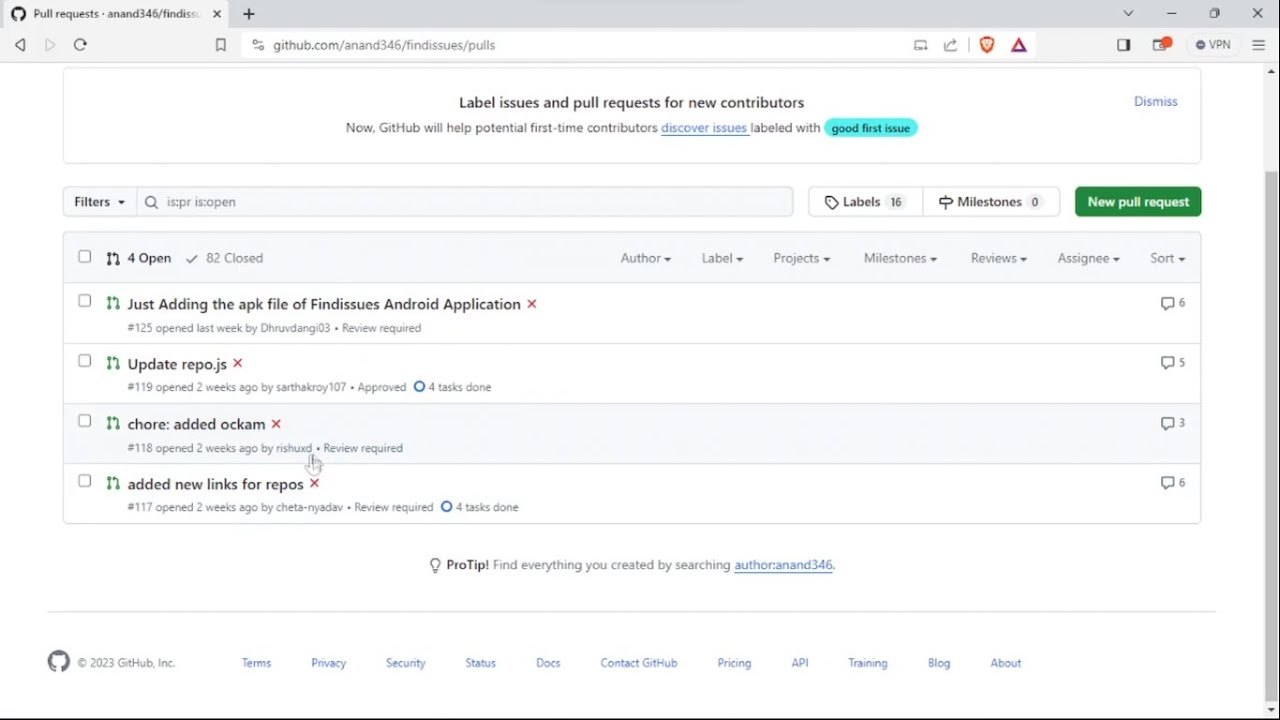Dismiss the new contributors banner
The width and height of the screenshot is (1280, 720).
click(x=1155, y=101)
